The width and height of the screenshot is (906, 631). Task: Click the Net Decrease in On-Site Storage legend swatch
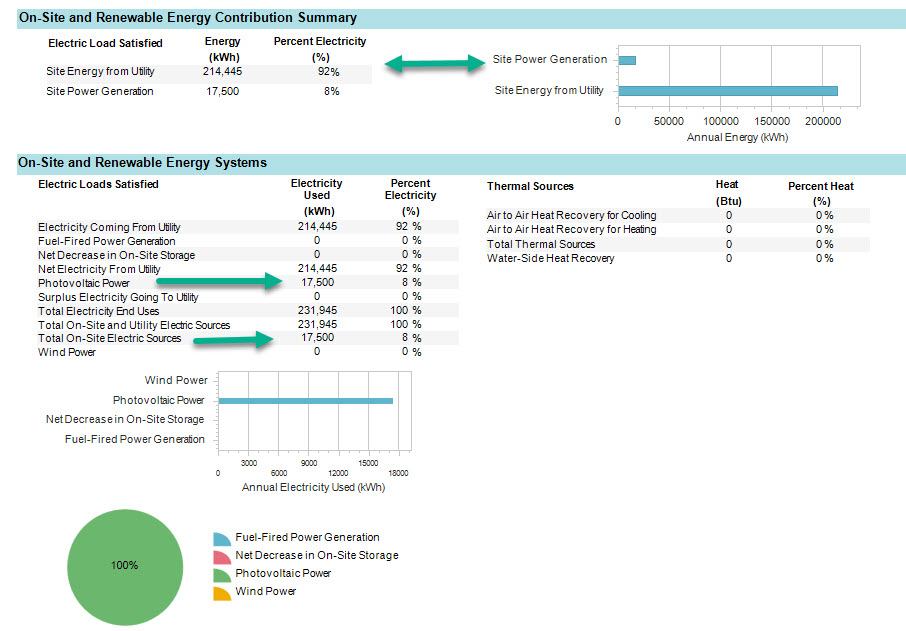pos(222,557)
